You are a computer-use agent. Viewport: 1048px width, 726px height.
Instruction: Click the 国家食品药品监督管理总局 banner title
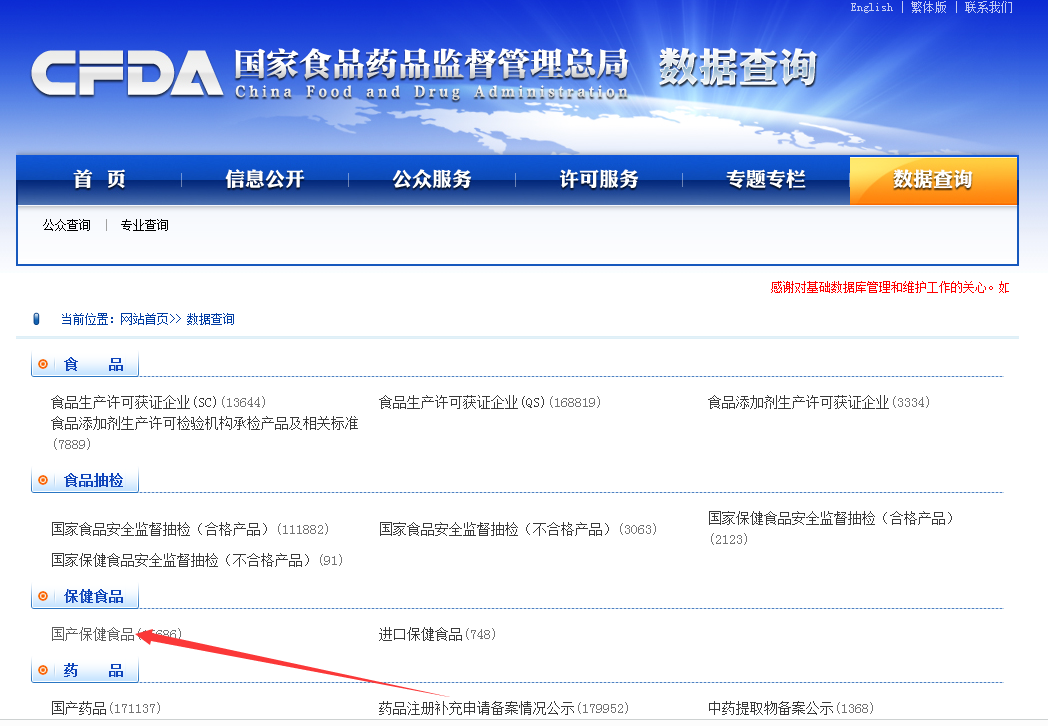click(431, 64)
